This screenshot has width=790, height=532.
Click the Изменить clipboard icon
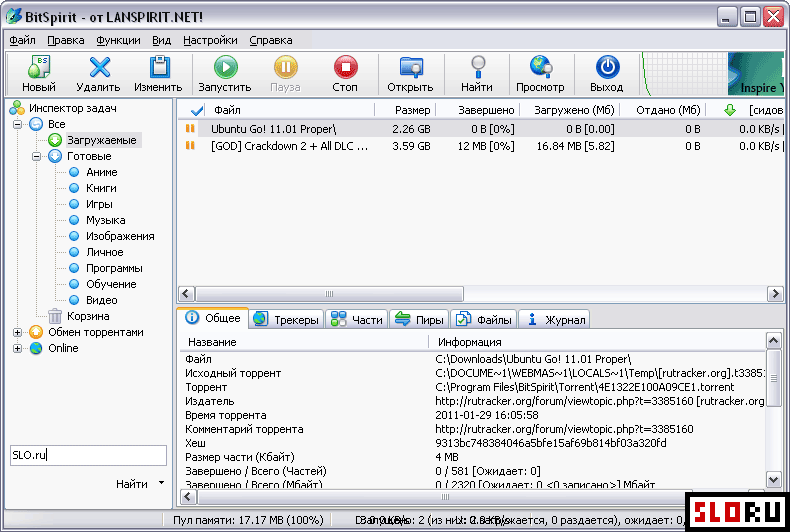159,67
